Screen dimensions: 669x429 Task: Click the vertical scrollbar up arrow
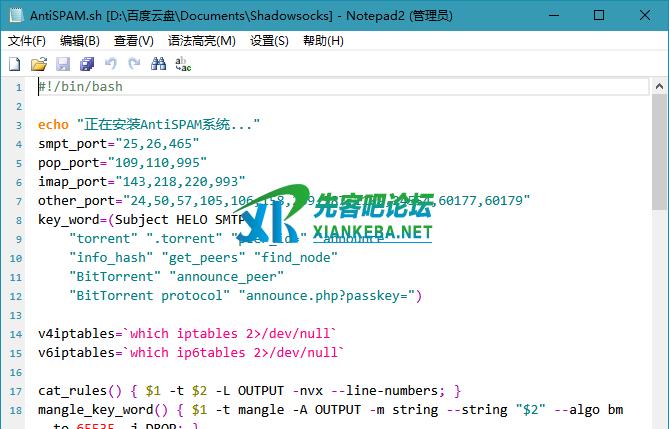point(660,86)
